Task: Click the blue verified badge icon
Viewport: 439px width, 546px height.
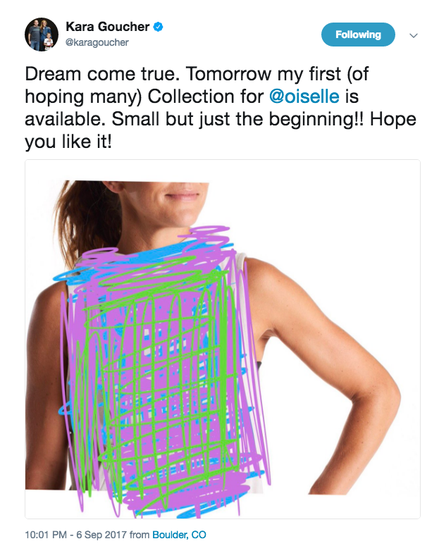Action: (x=158, y=26)
